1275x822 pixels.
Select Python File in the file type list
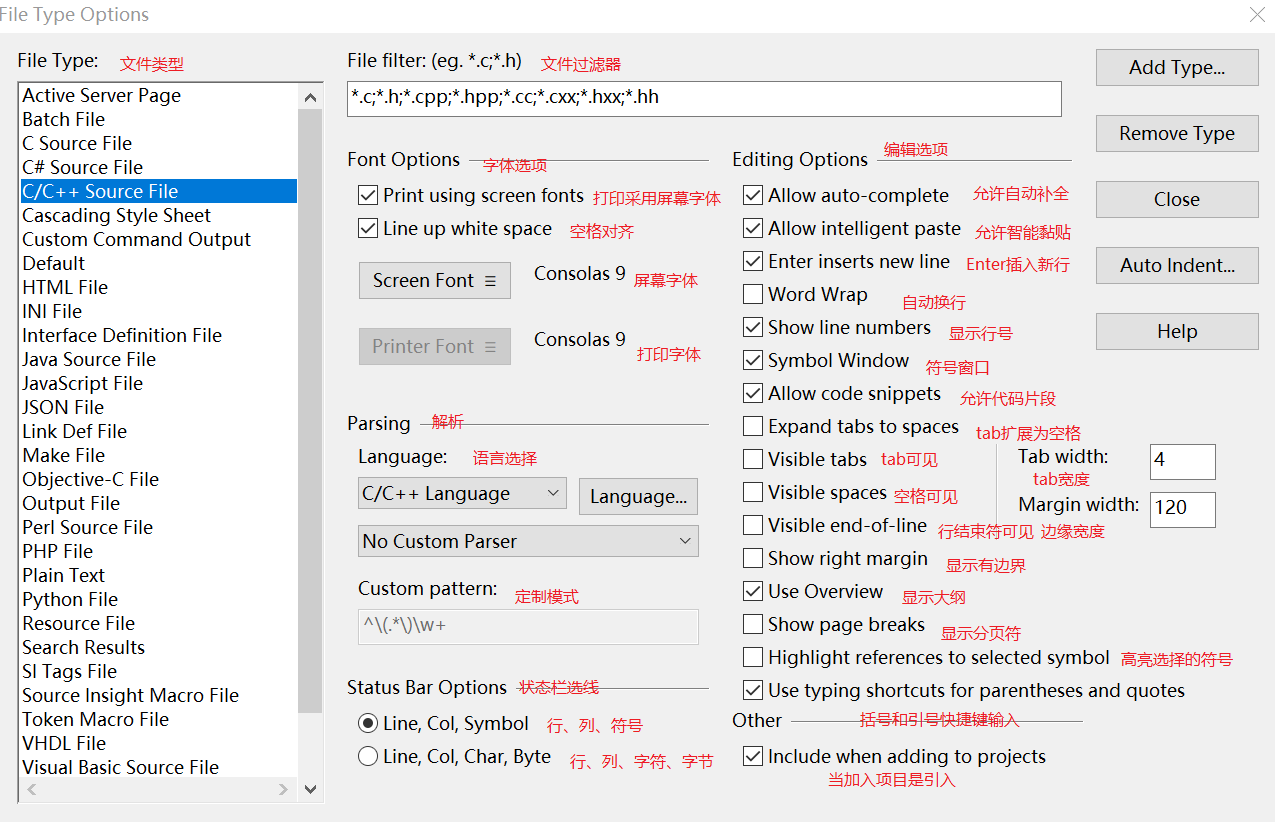pos(70,600)
